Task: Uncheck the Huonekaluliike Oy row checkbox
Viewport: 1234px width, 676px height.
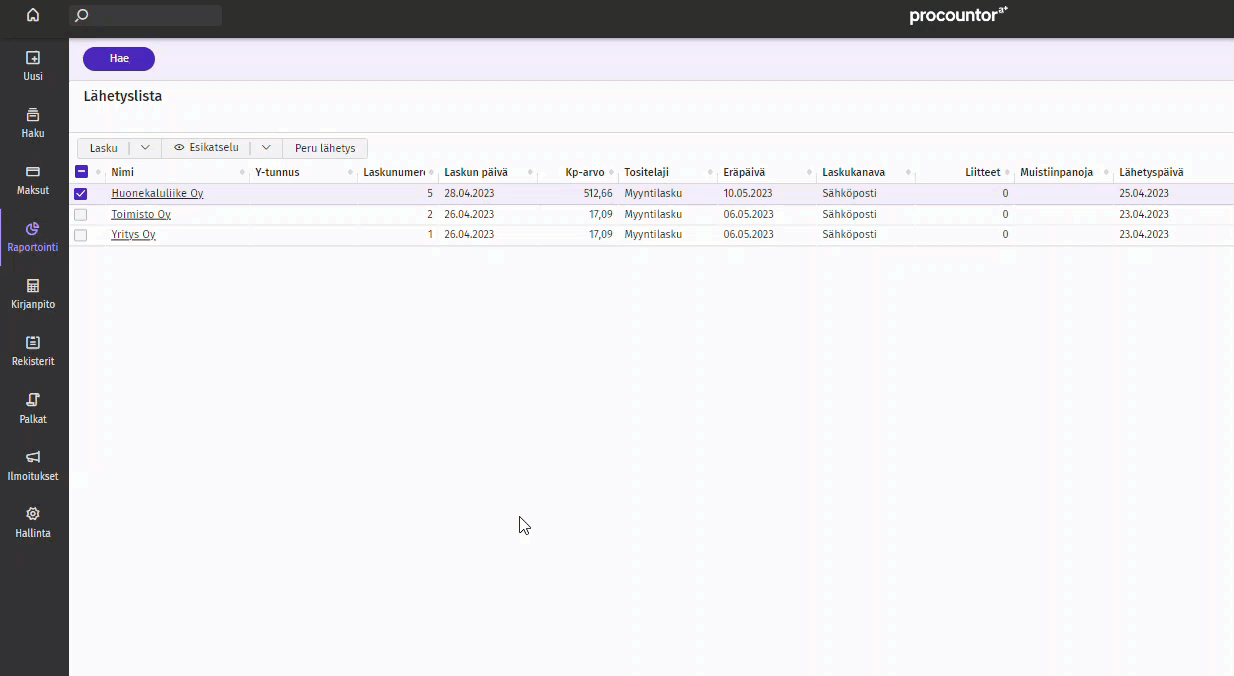Action: pos(81,194)
